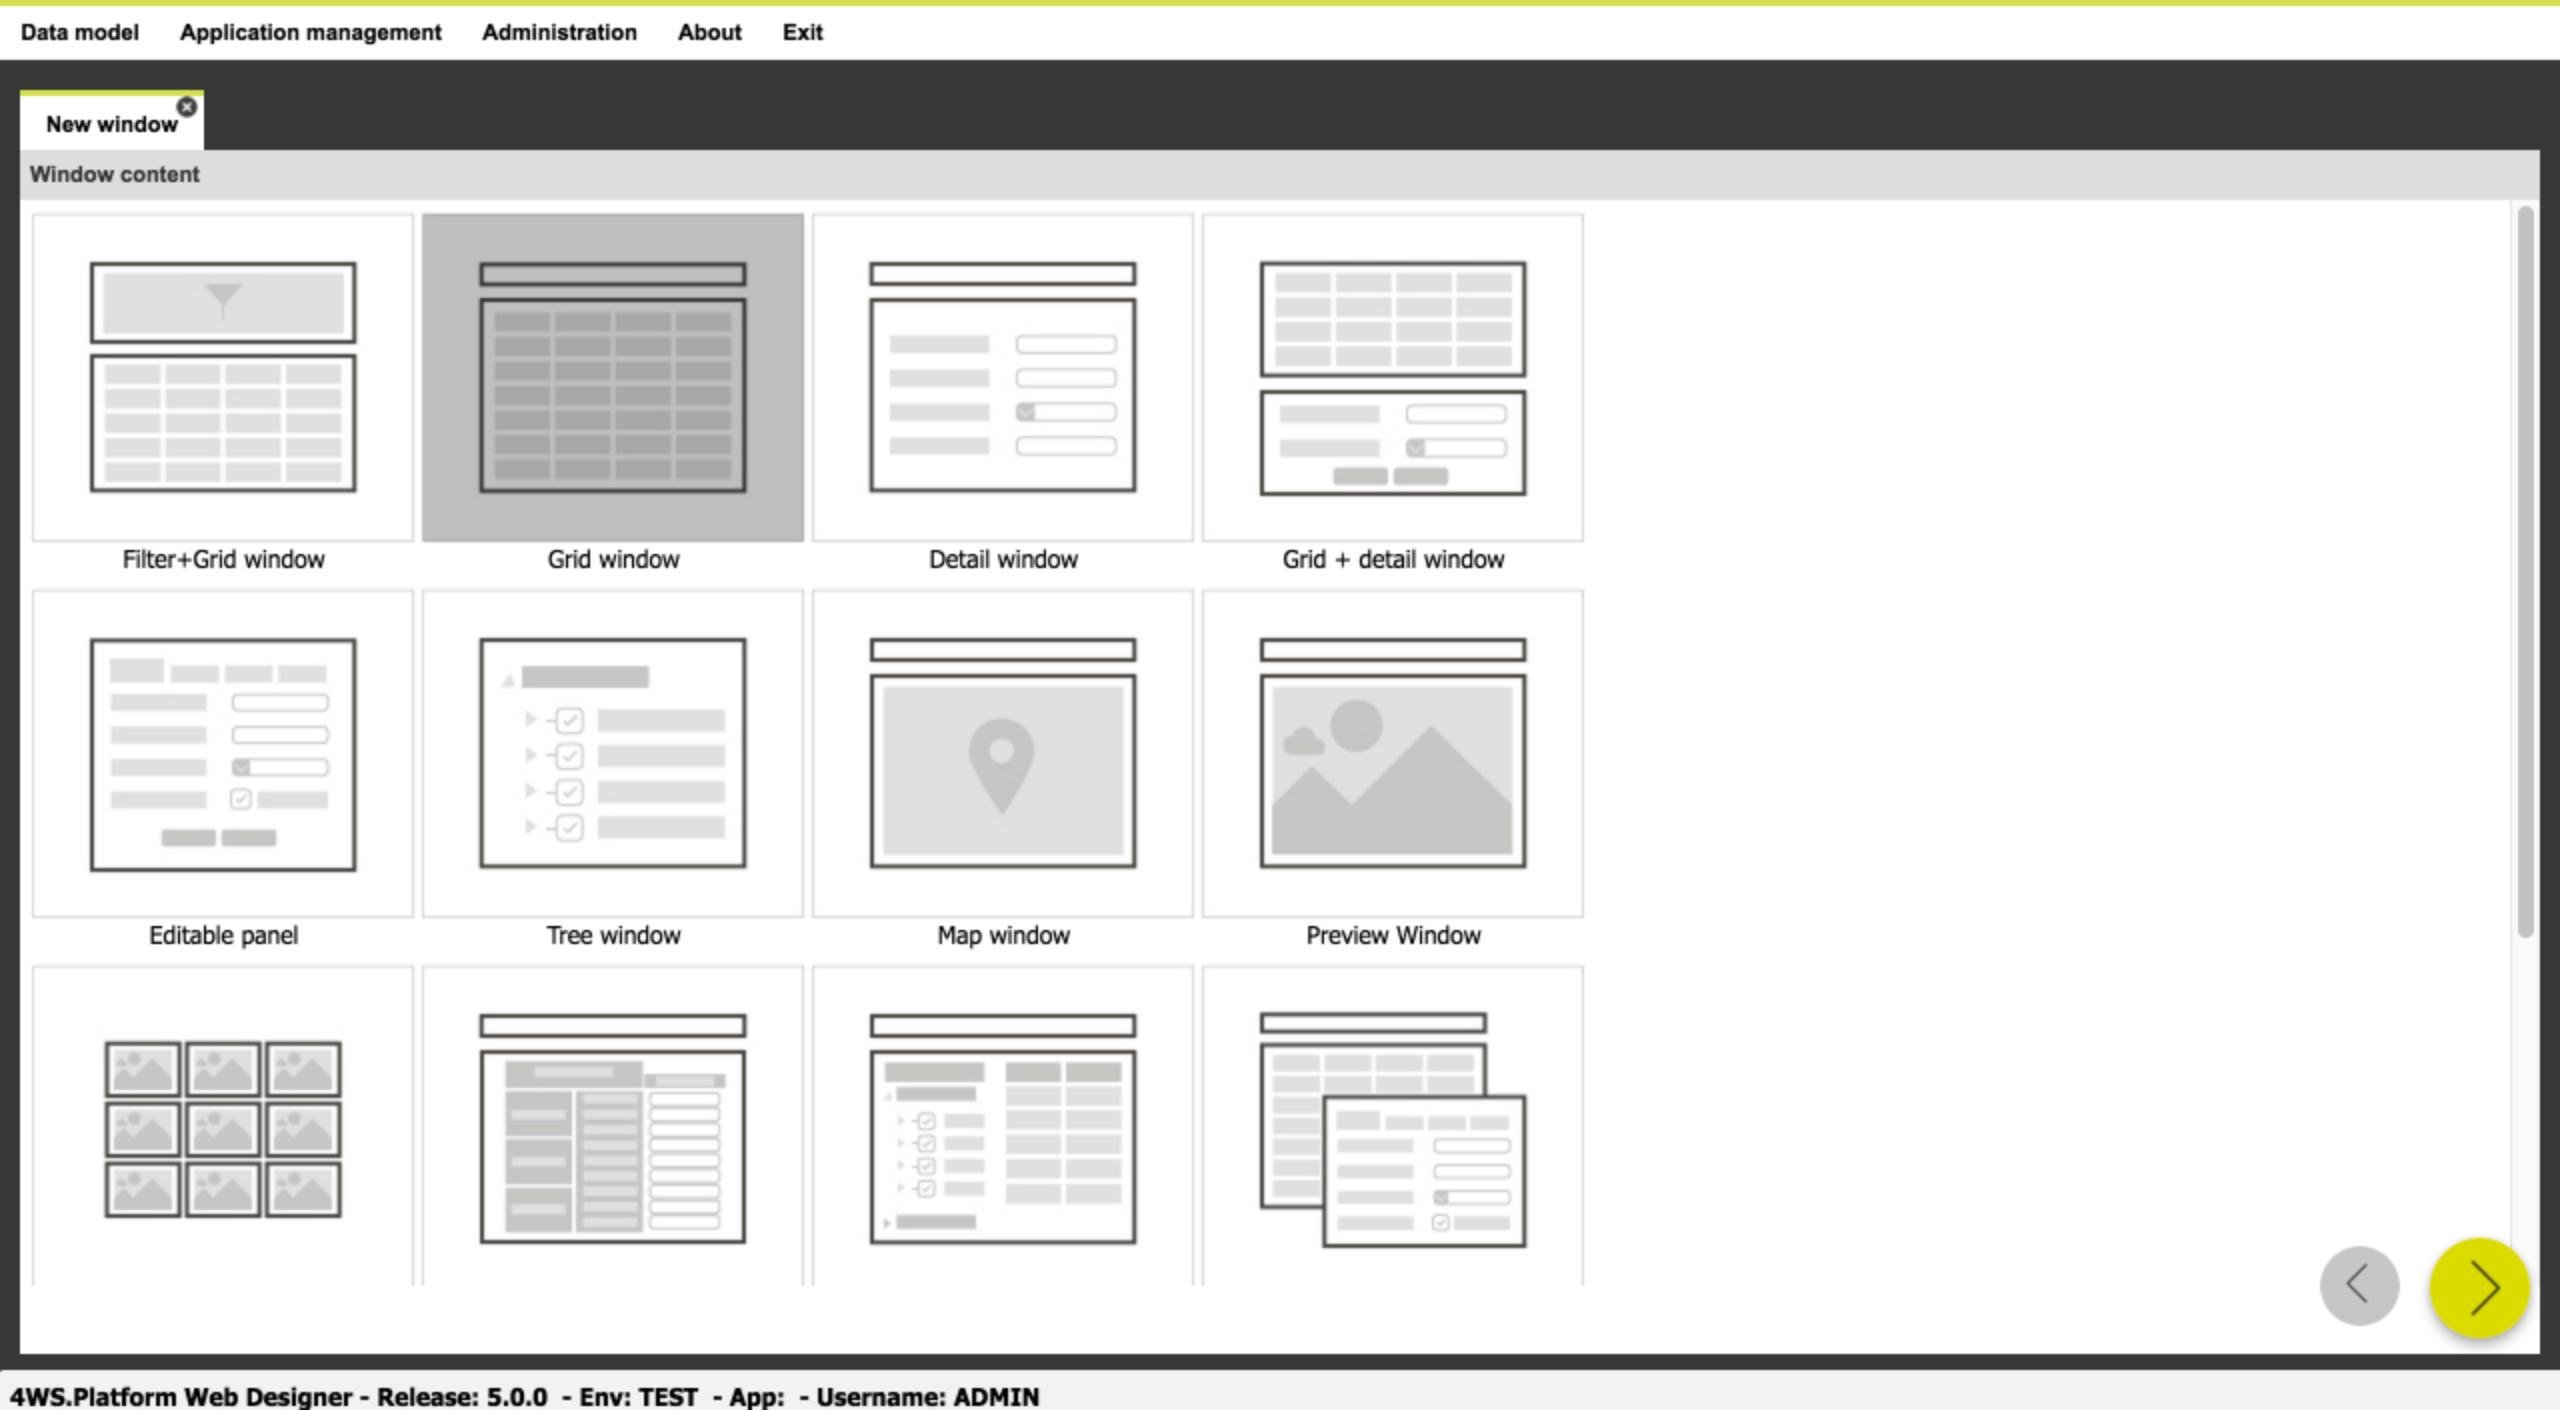
Task: Click the "Tree window" label
Action: tap(613, 935)
